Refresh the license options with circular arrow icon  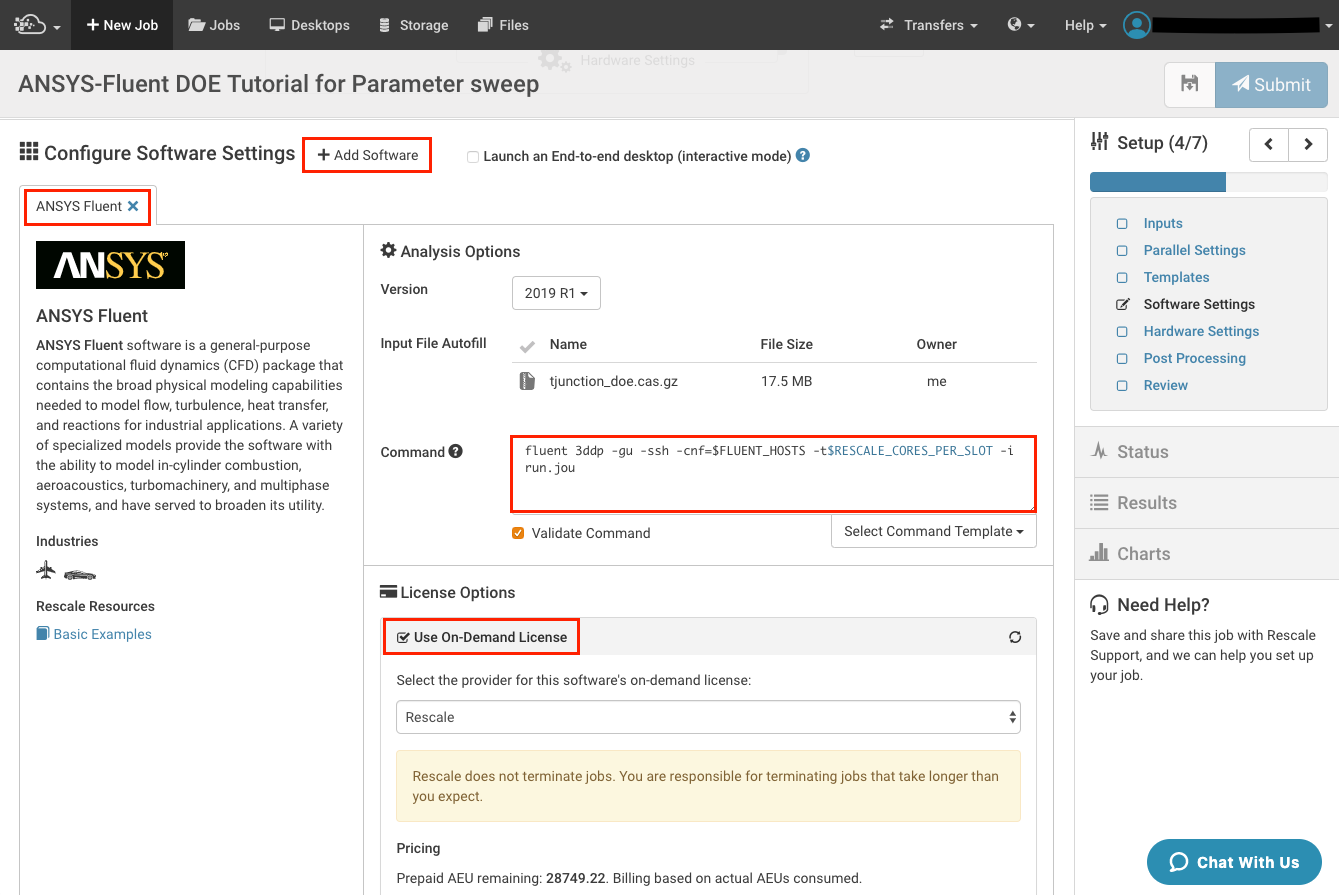click(1015, 637)
